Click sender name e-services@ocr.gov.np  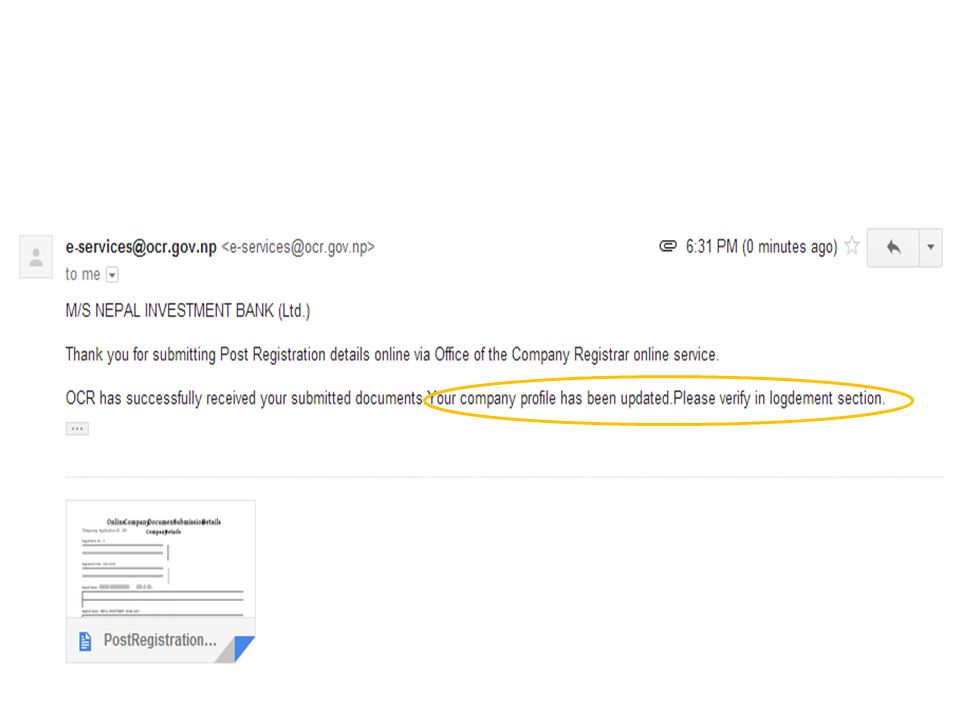(x=141, y=247)
